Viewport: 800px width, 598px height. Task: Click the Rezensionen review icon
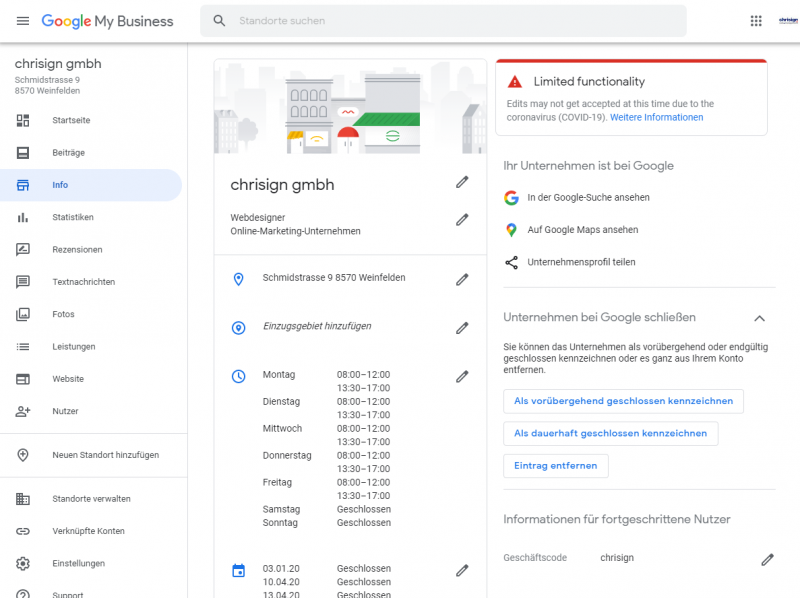pos(23,250)
